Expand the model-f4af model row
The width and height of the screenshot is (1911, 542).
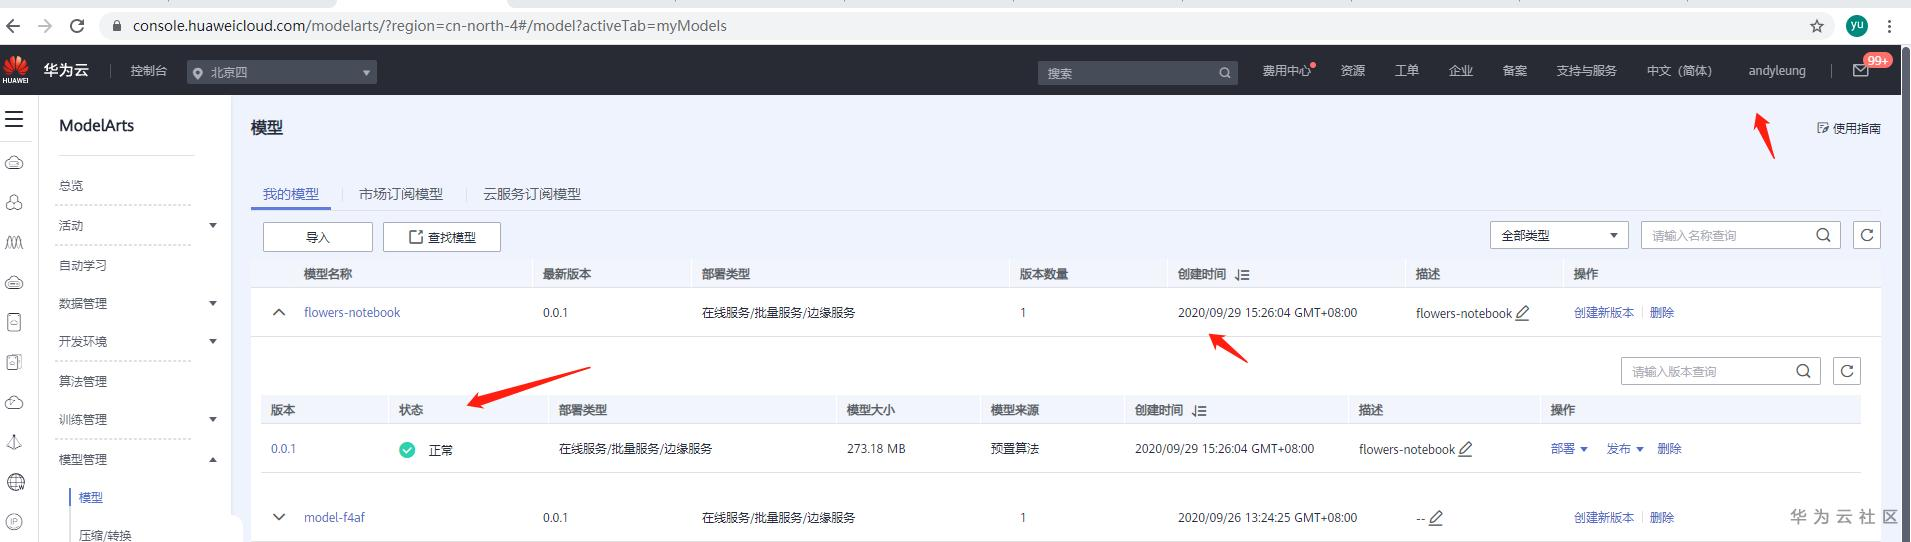[x=279, y=517]
